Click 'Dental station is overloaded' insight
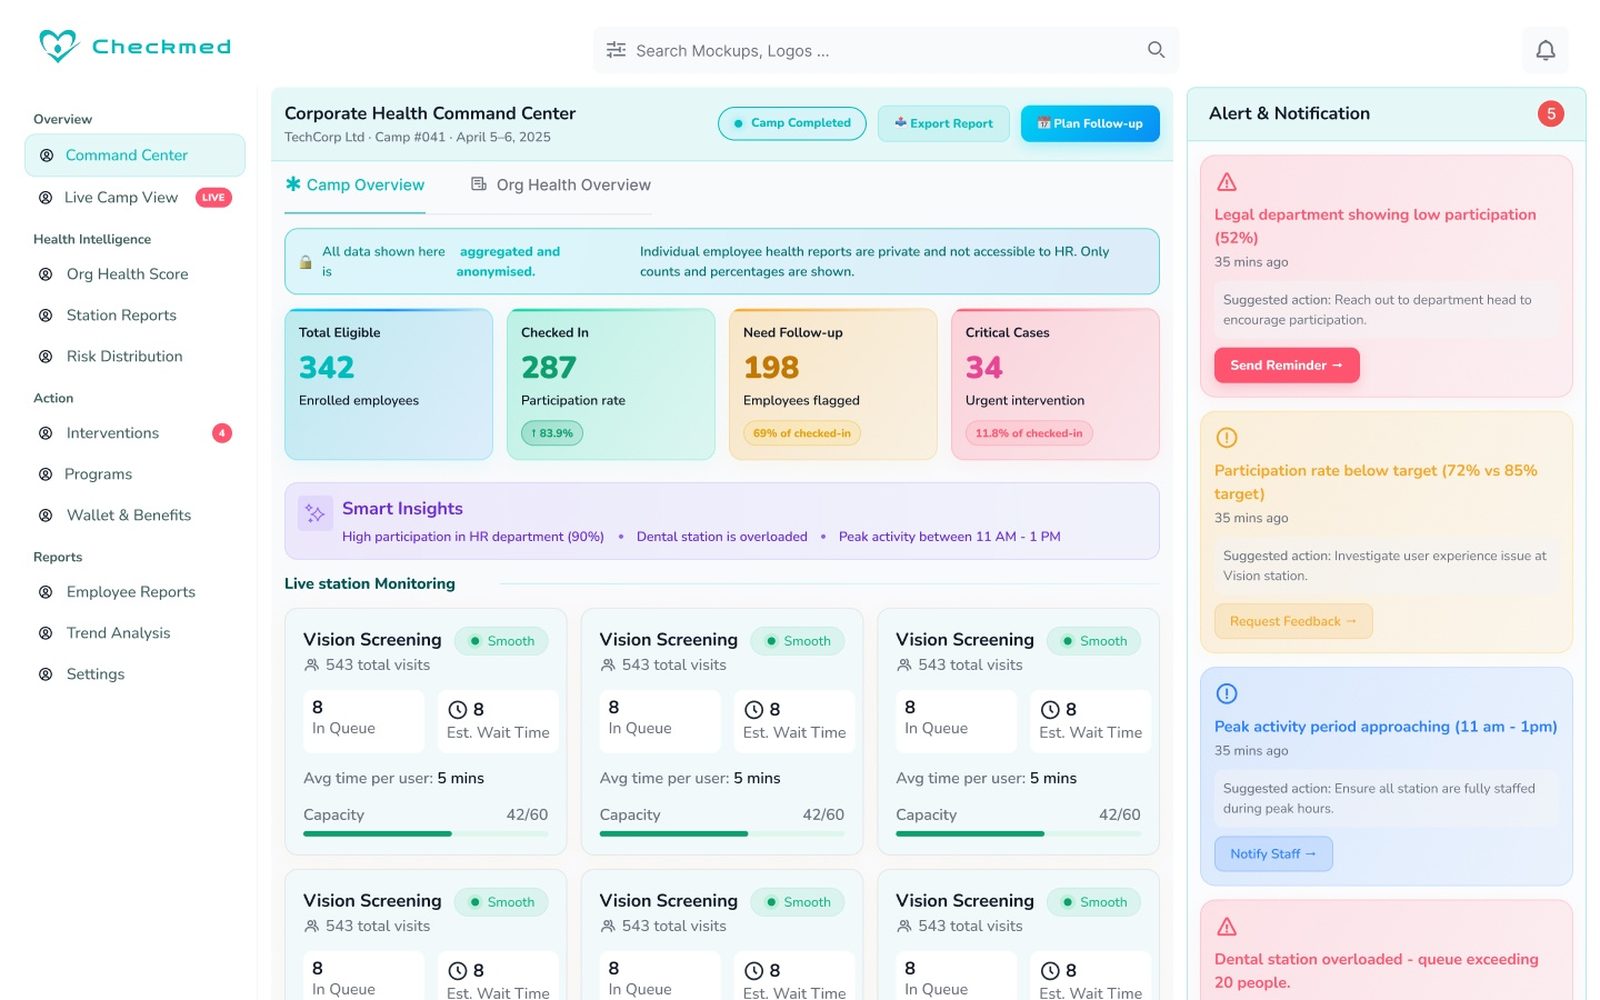The image size is (1600, 1000). tap(722, 537)
